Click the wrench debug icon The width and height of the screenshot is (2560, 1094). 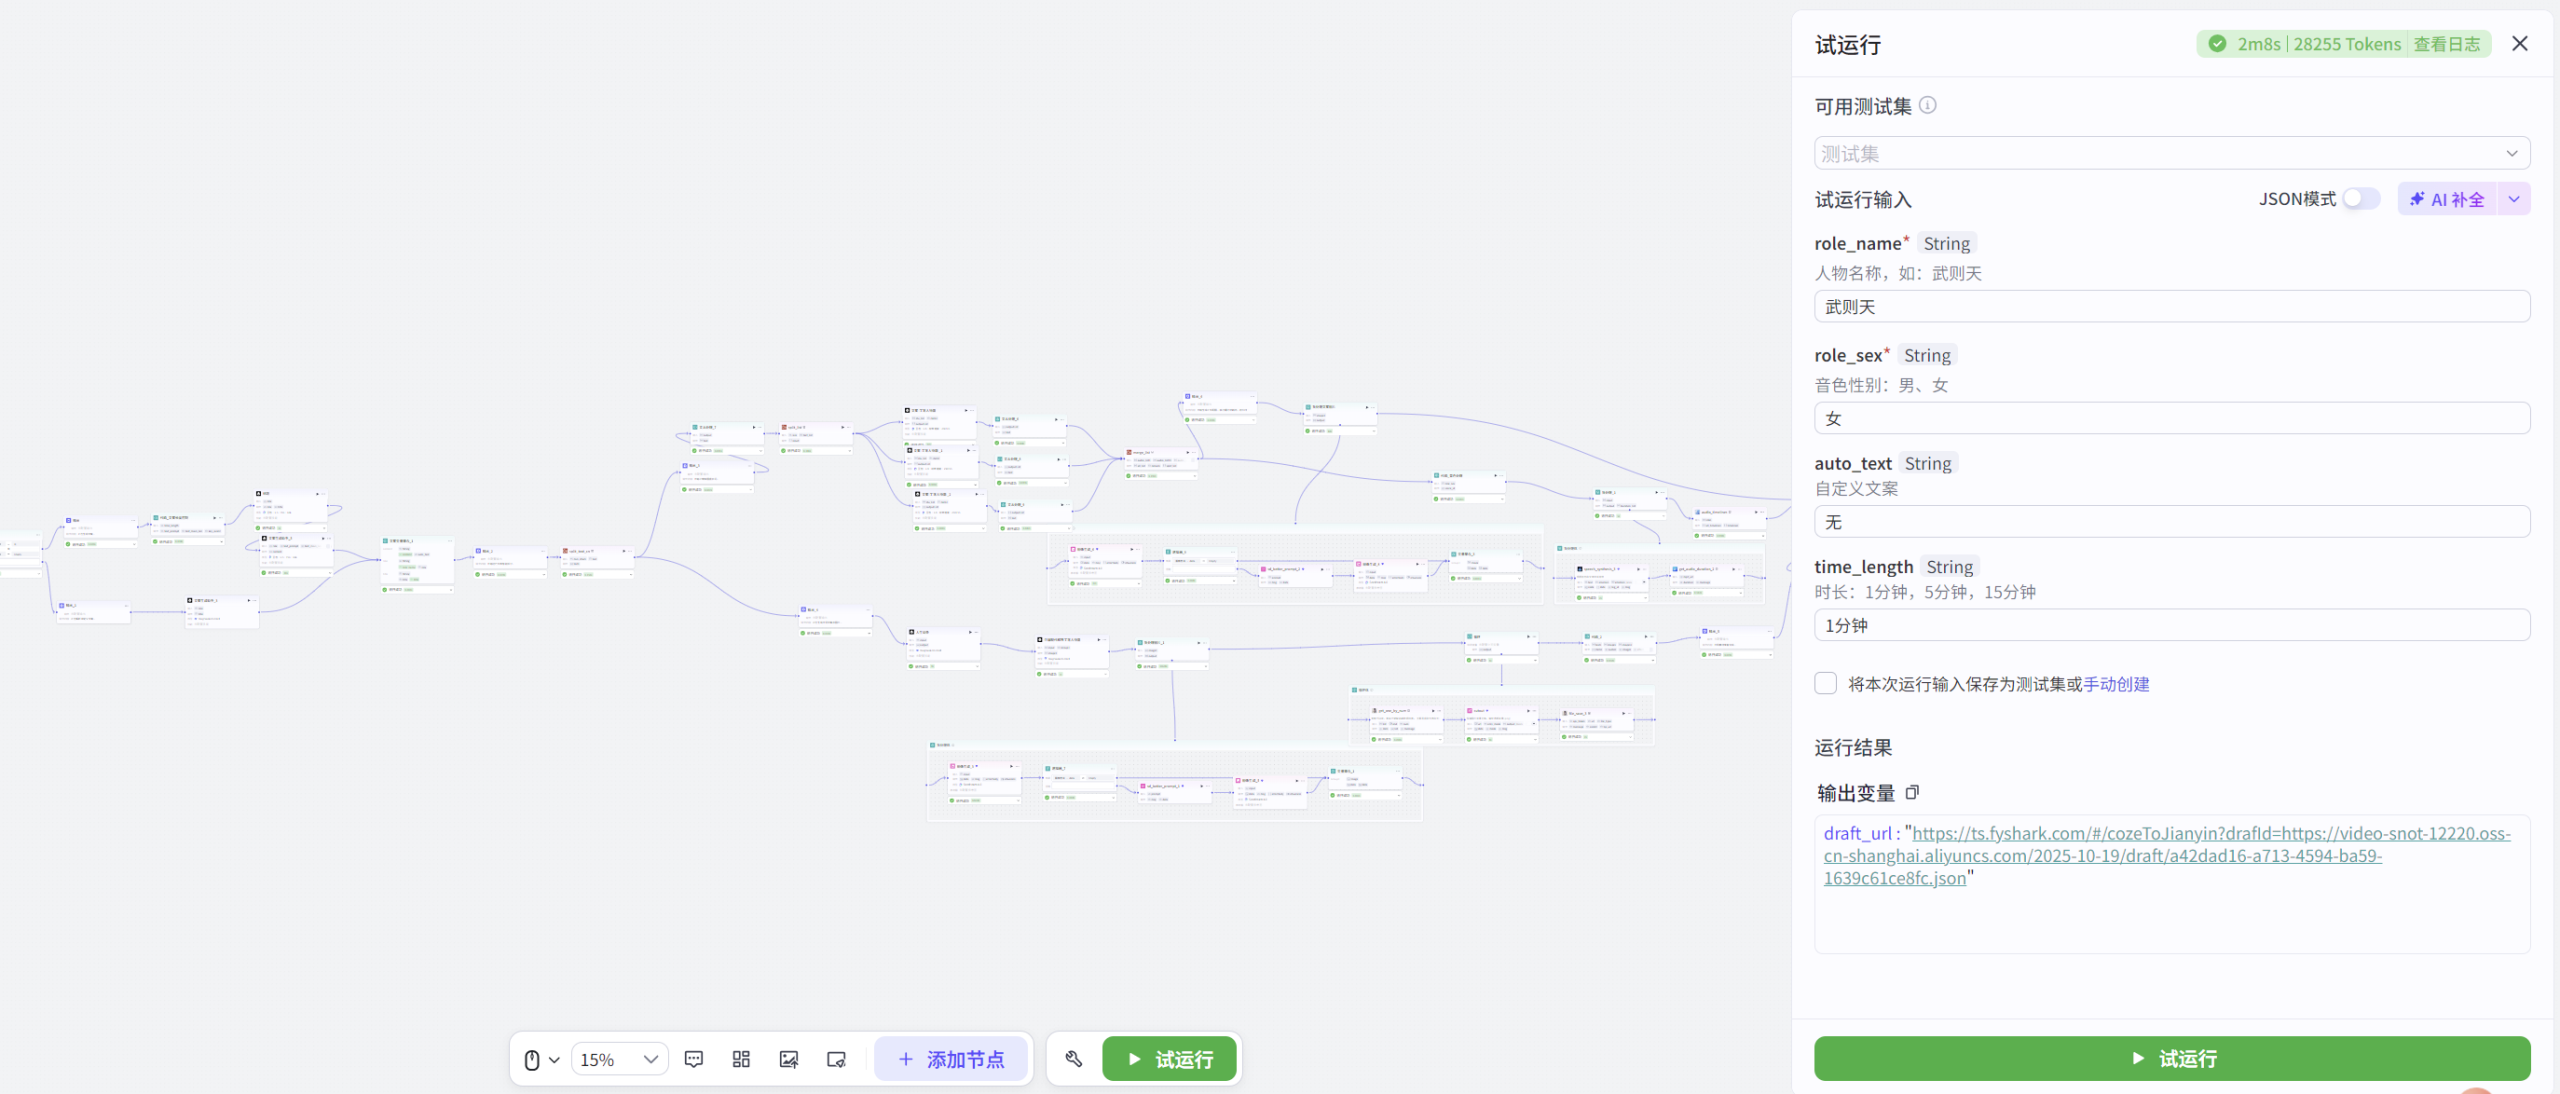click(x=1074, y=1059)
